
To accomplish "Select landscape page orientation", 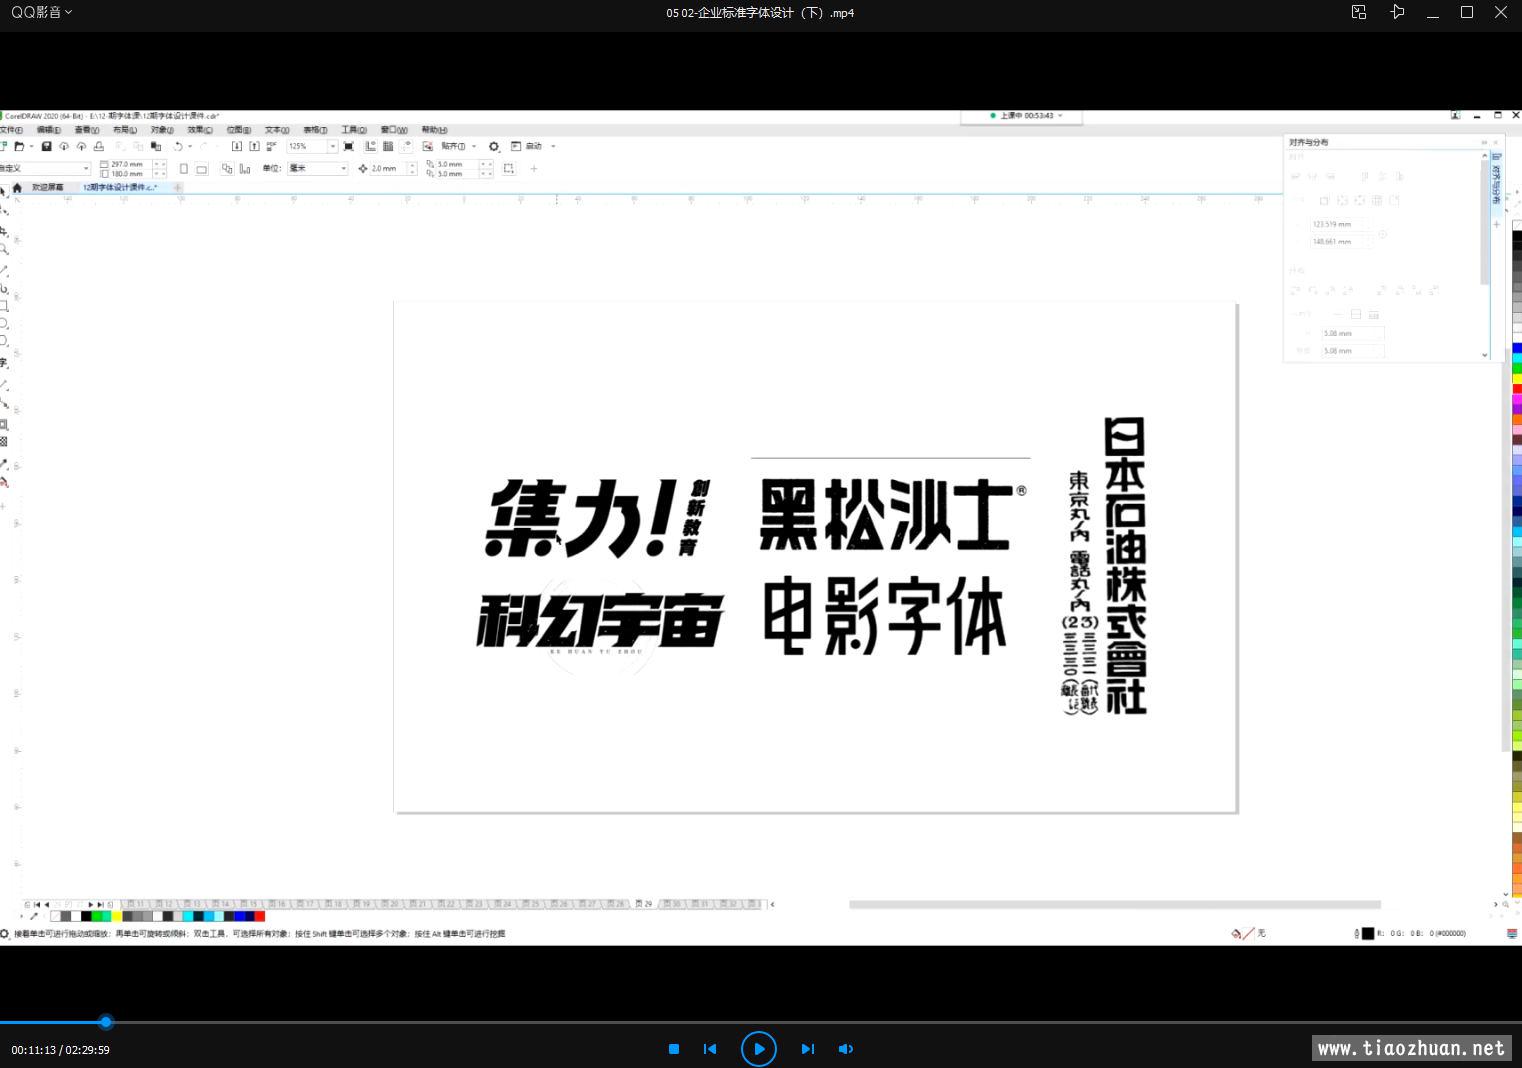I will point(201,169).
